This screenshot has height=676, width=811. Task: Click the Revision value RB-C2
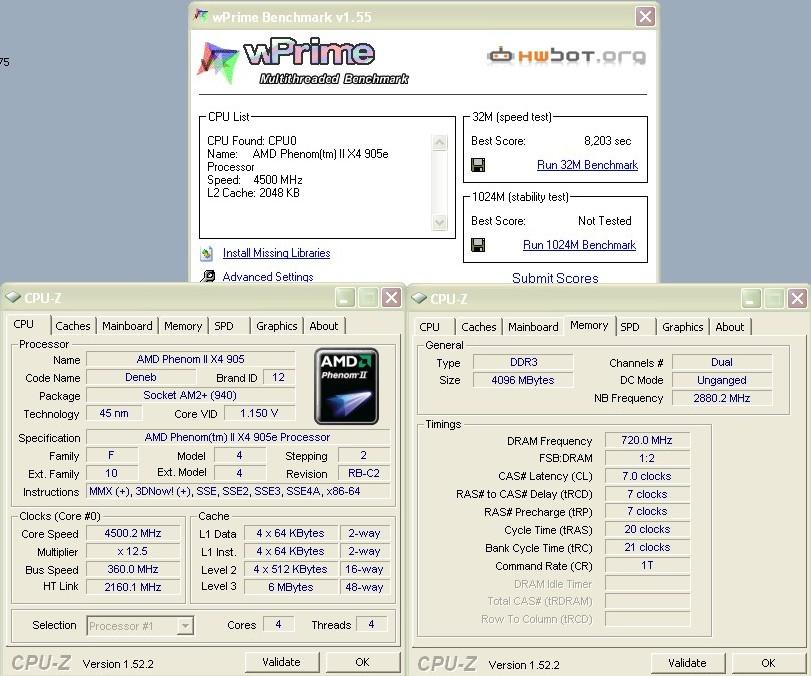tap(364, 473)
